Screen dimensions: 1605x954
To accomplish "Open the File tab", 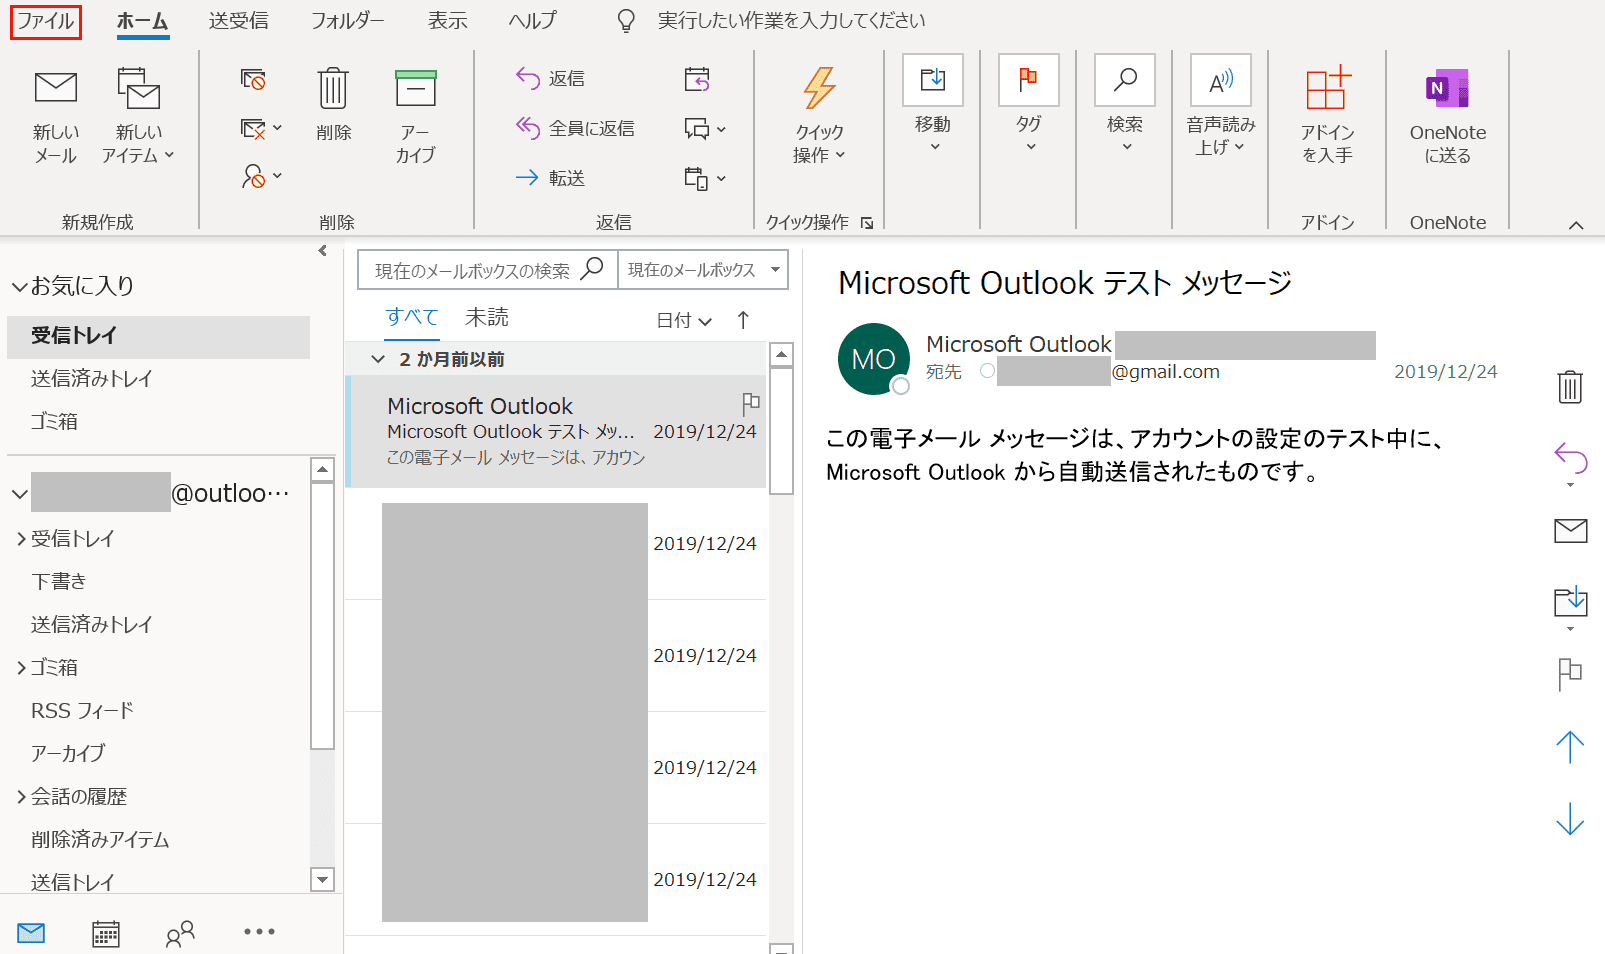I will pyautogui.click(x=46, y=21).
